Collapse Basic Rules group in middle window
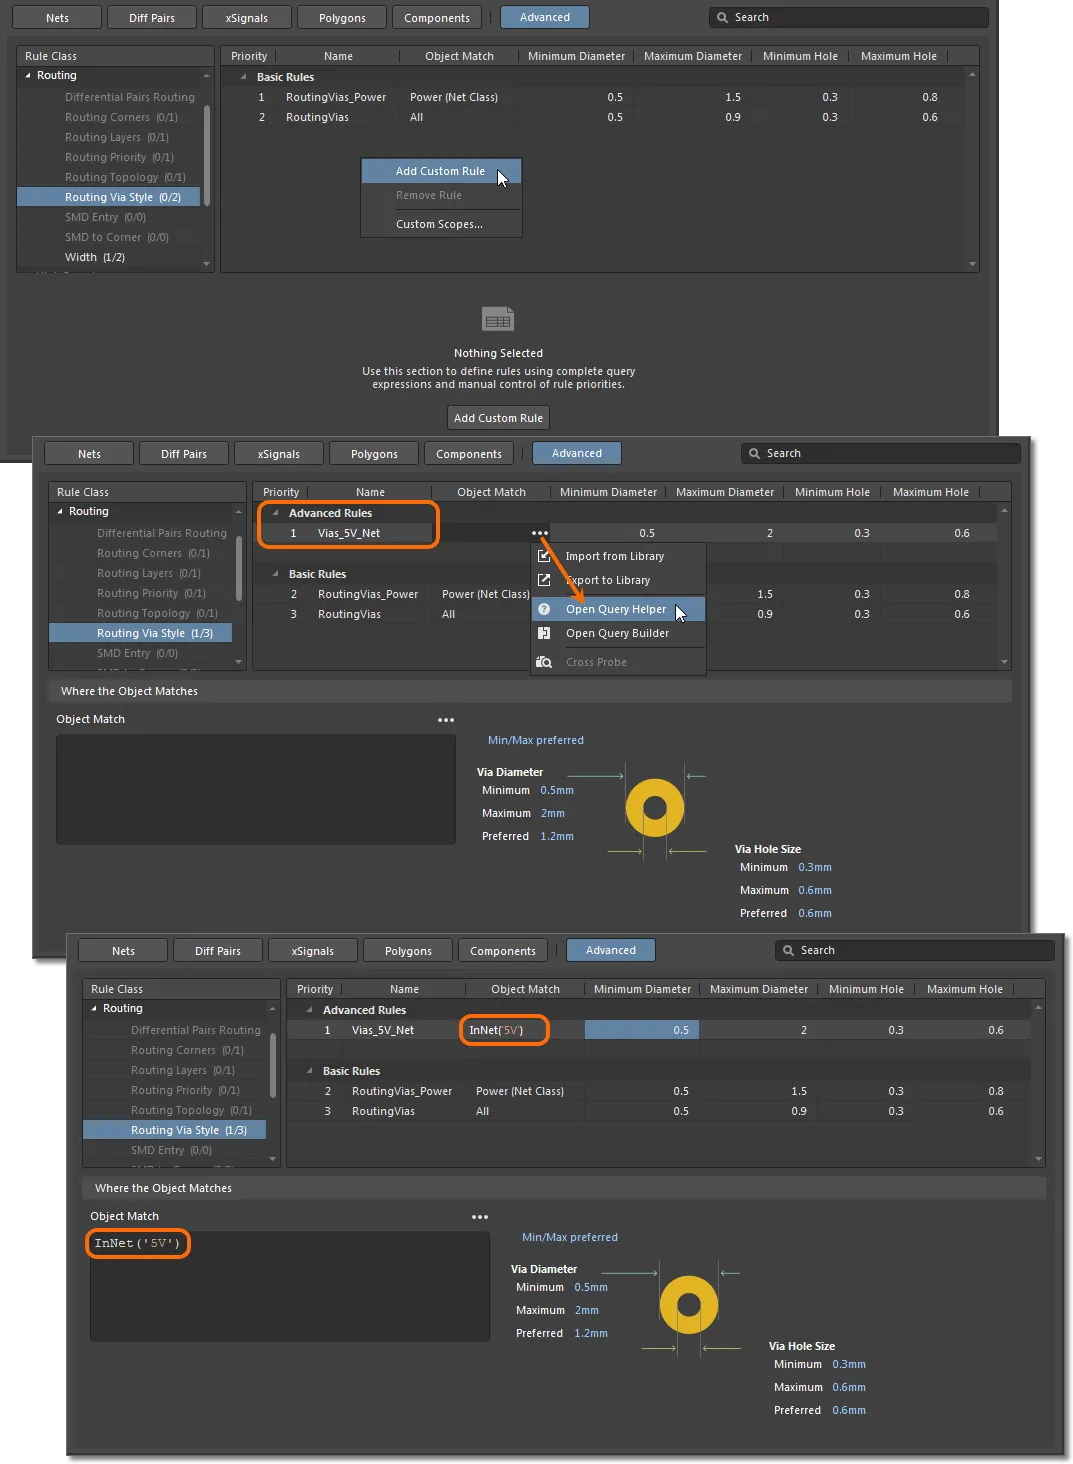The height and width of the screenshot is (1464, 1073). [275, 574]
